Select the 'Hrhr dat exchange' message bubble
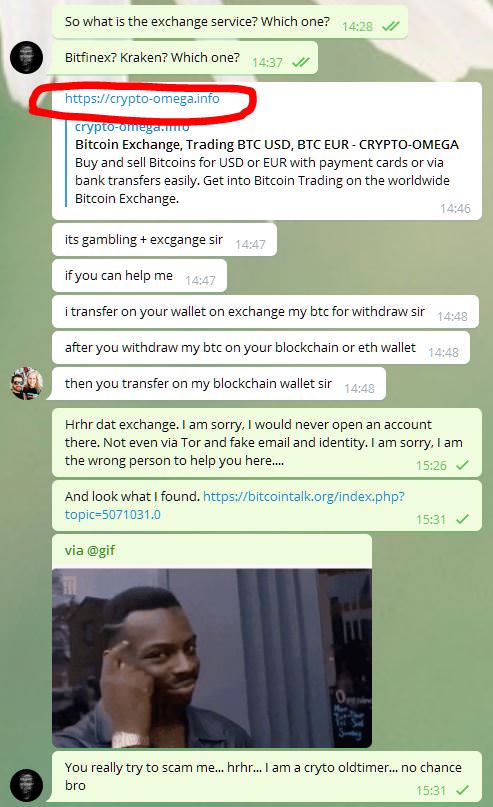This screenshot has width=493, height=807. pos(267,443)
